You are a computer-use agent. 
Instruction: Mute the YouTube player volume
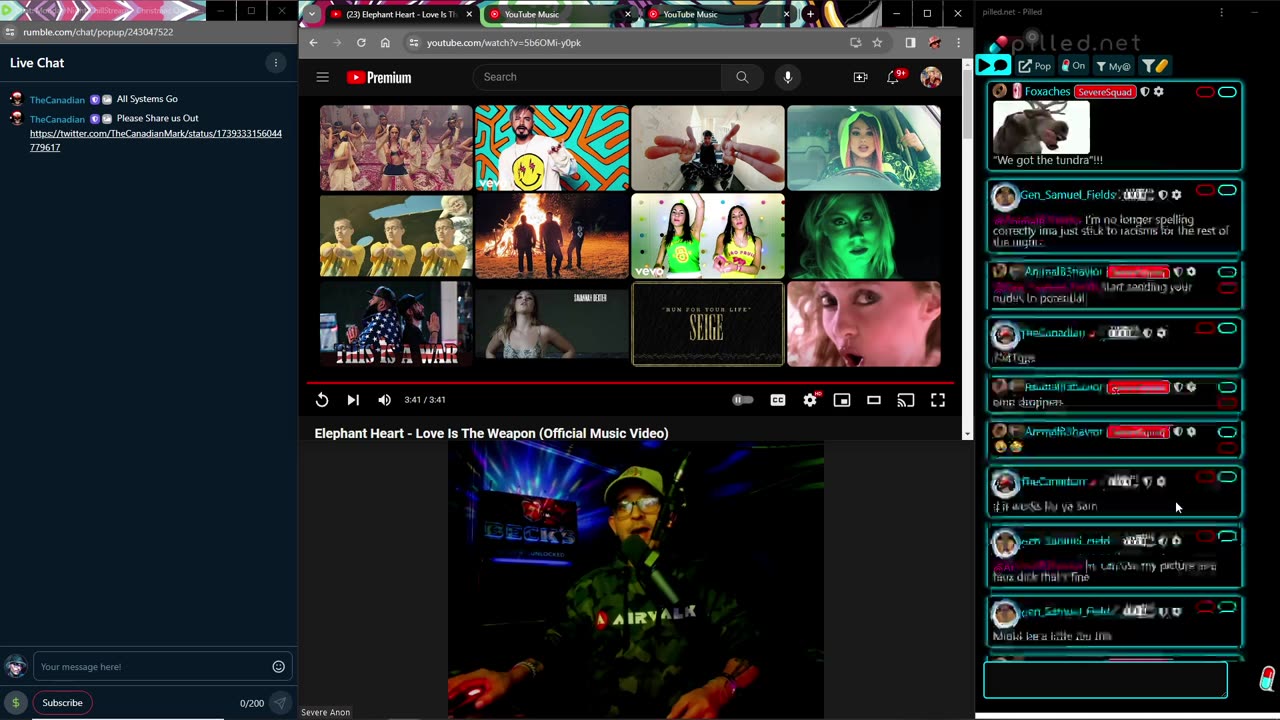point(384,400)
